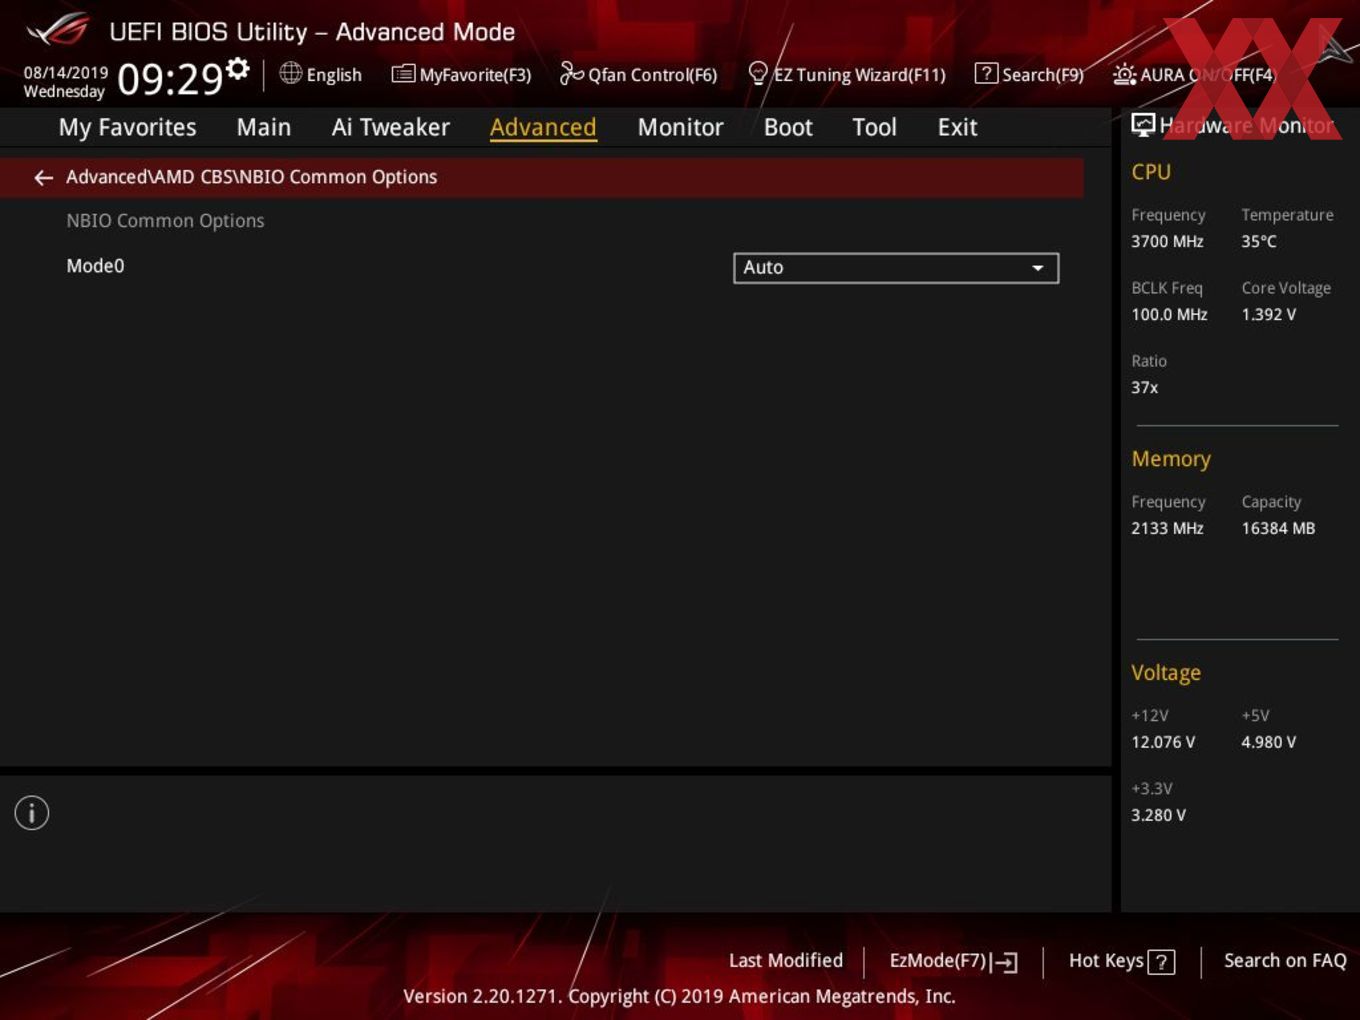The image size is (1360, 1020).
Task: Click the Hot Keys question mark box
Action: click(x=1161, y=962)
